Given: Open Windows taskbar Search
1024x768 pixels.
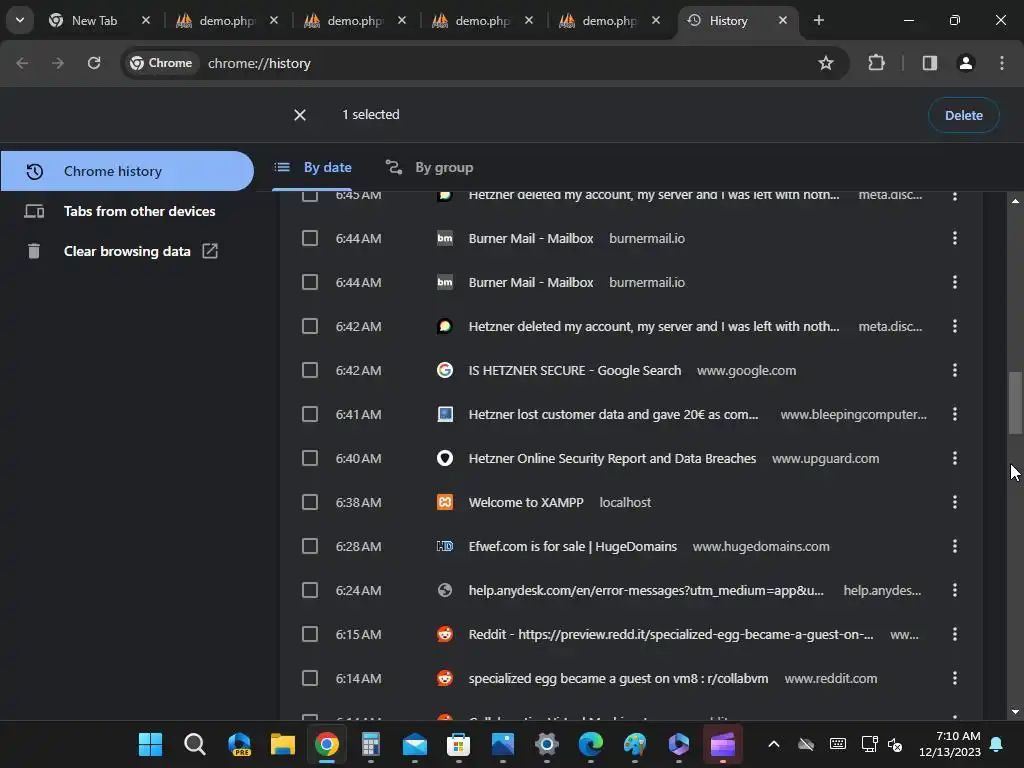Looking at the screenshot, I should point(194,744).
